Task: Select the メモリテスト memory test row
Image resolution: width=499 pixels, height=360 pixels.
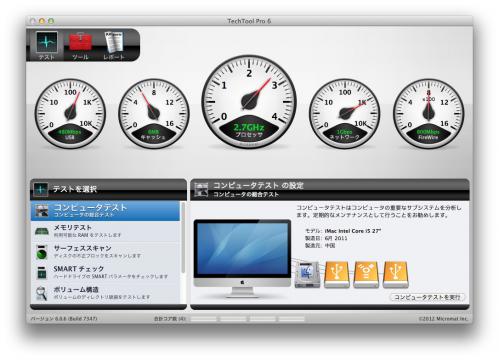Action: (105, 231)
